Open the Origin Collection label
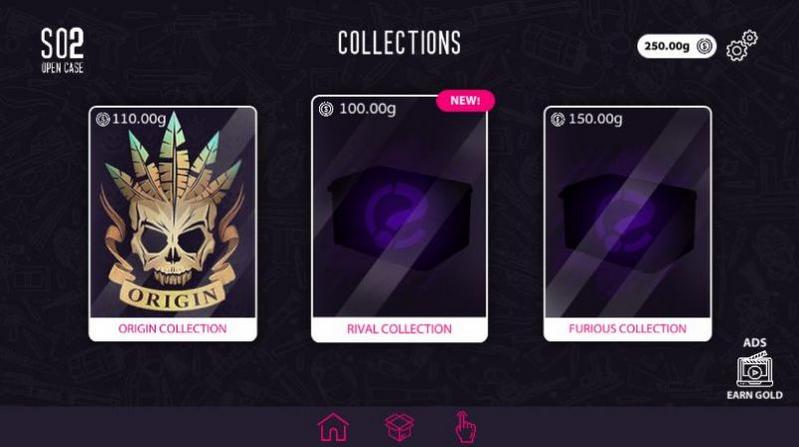 tap(173, 329)
